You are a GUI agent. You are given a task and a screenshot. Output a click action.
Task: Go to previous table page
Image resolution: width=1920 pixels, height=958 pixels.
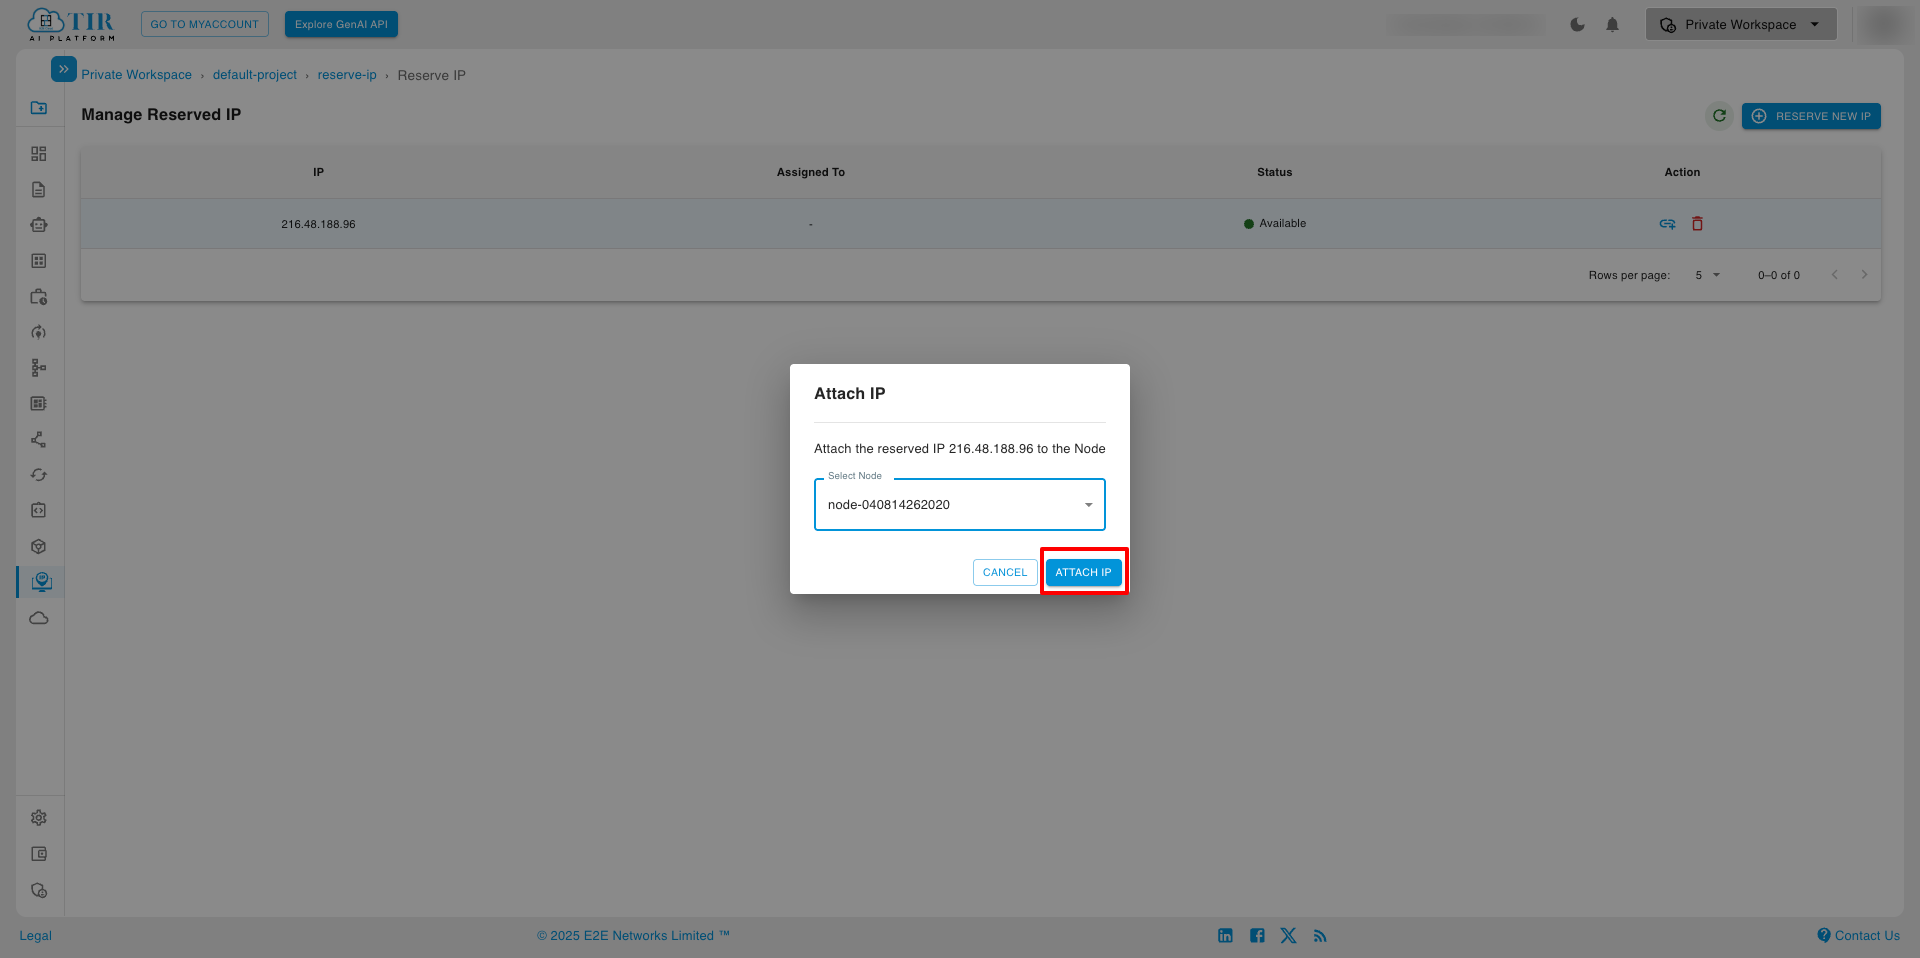click(1834, 275)
